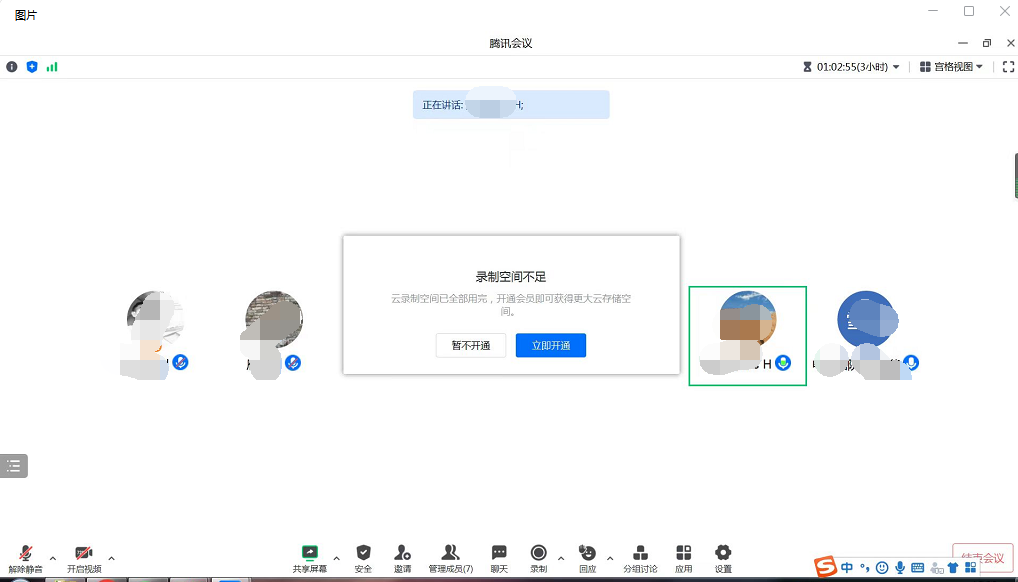Screen dimensions: 1018x582
Task: Click 立即开通 to upgrade membership
Action: (x=550, y=345)
